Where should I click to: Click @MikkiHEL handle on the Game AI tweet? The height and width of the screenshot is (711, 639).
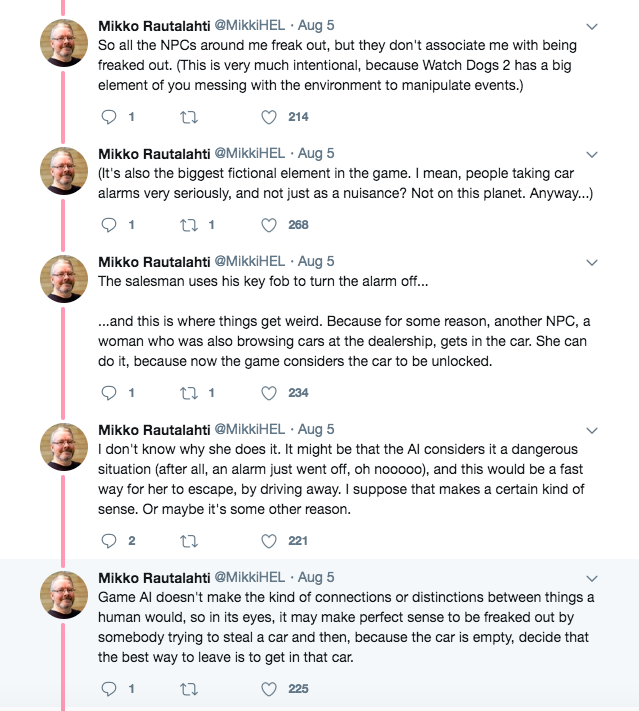click(250, 577)
